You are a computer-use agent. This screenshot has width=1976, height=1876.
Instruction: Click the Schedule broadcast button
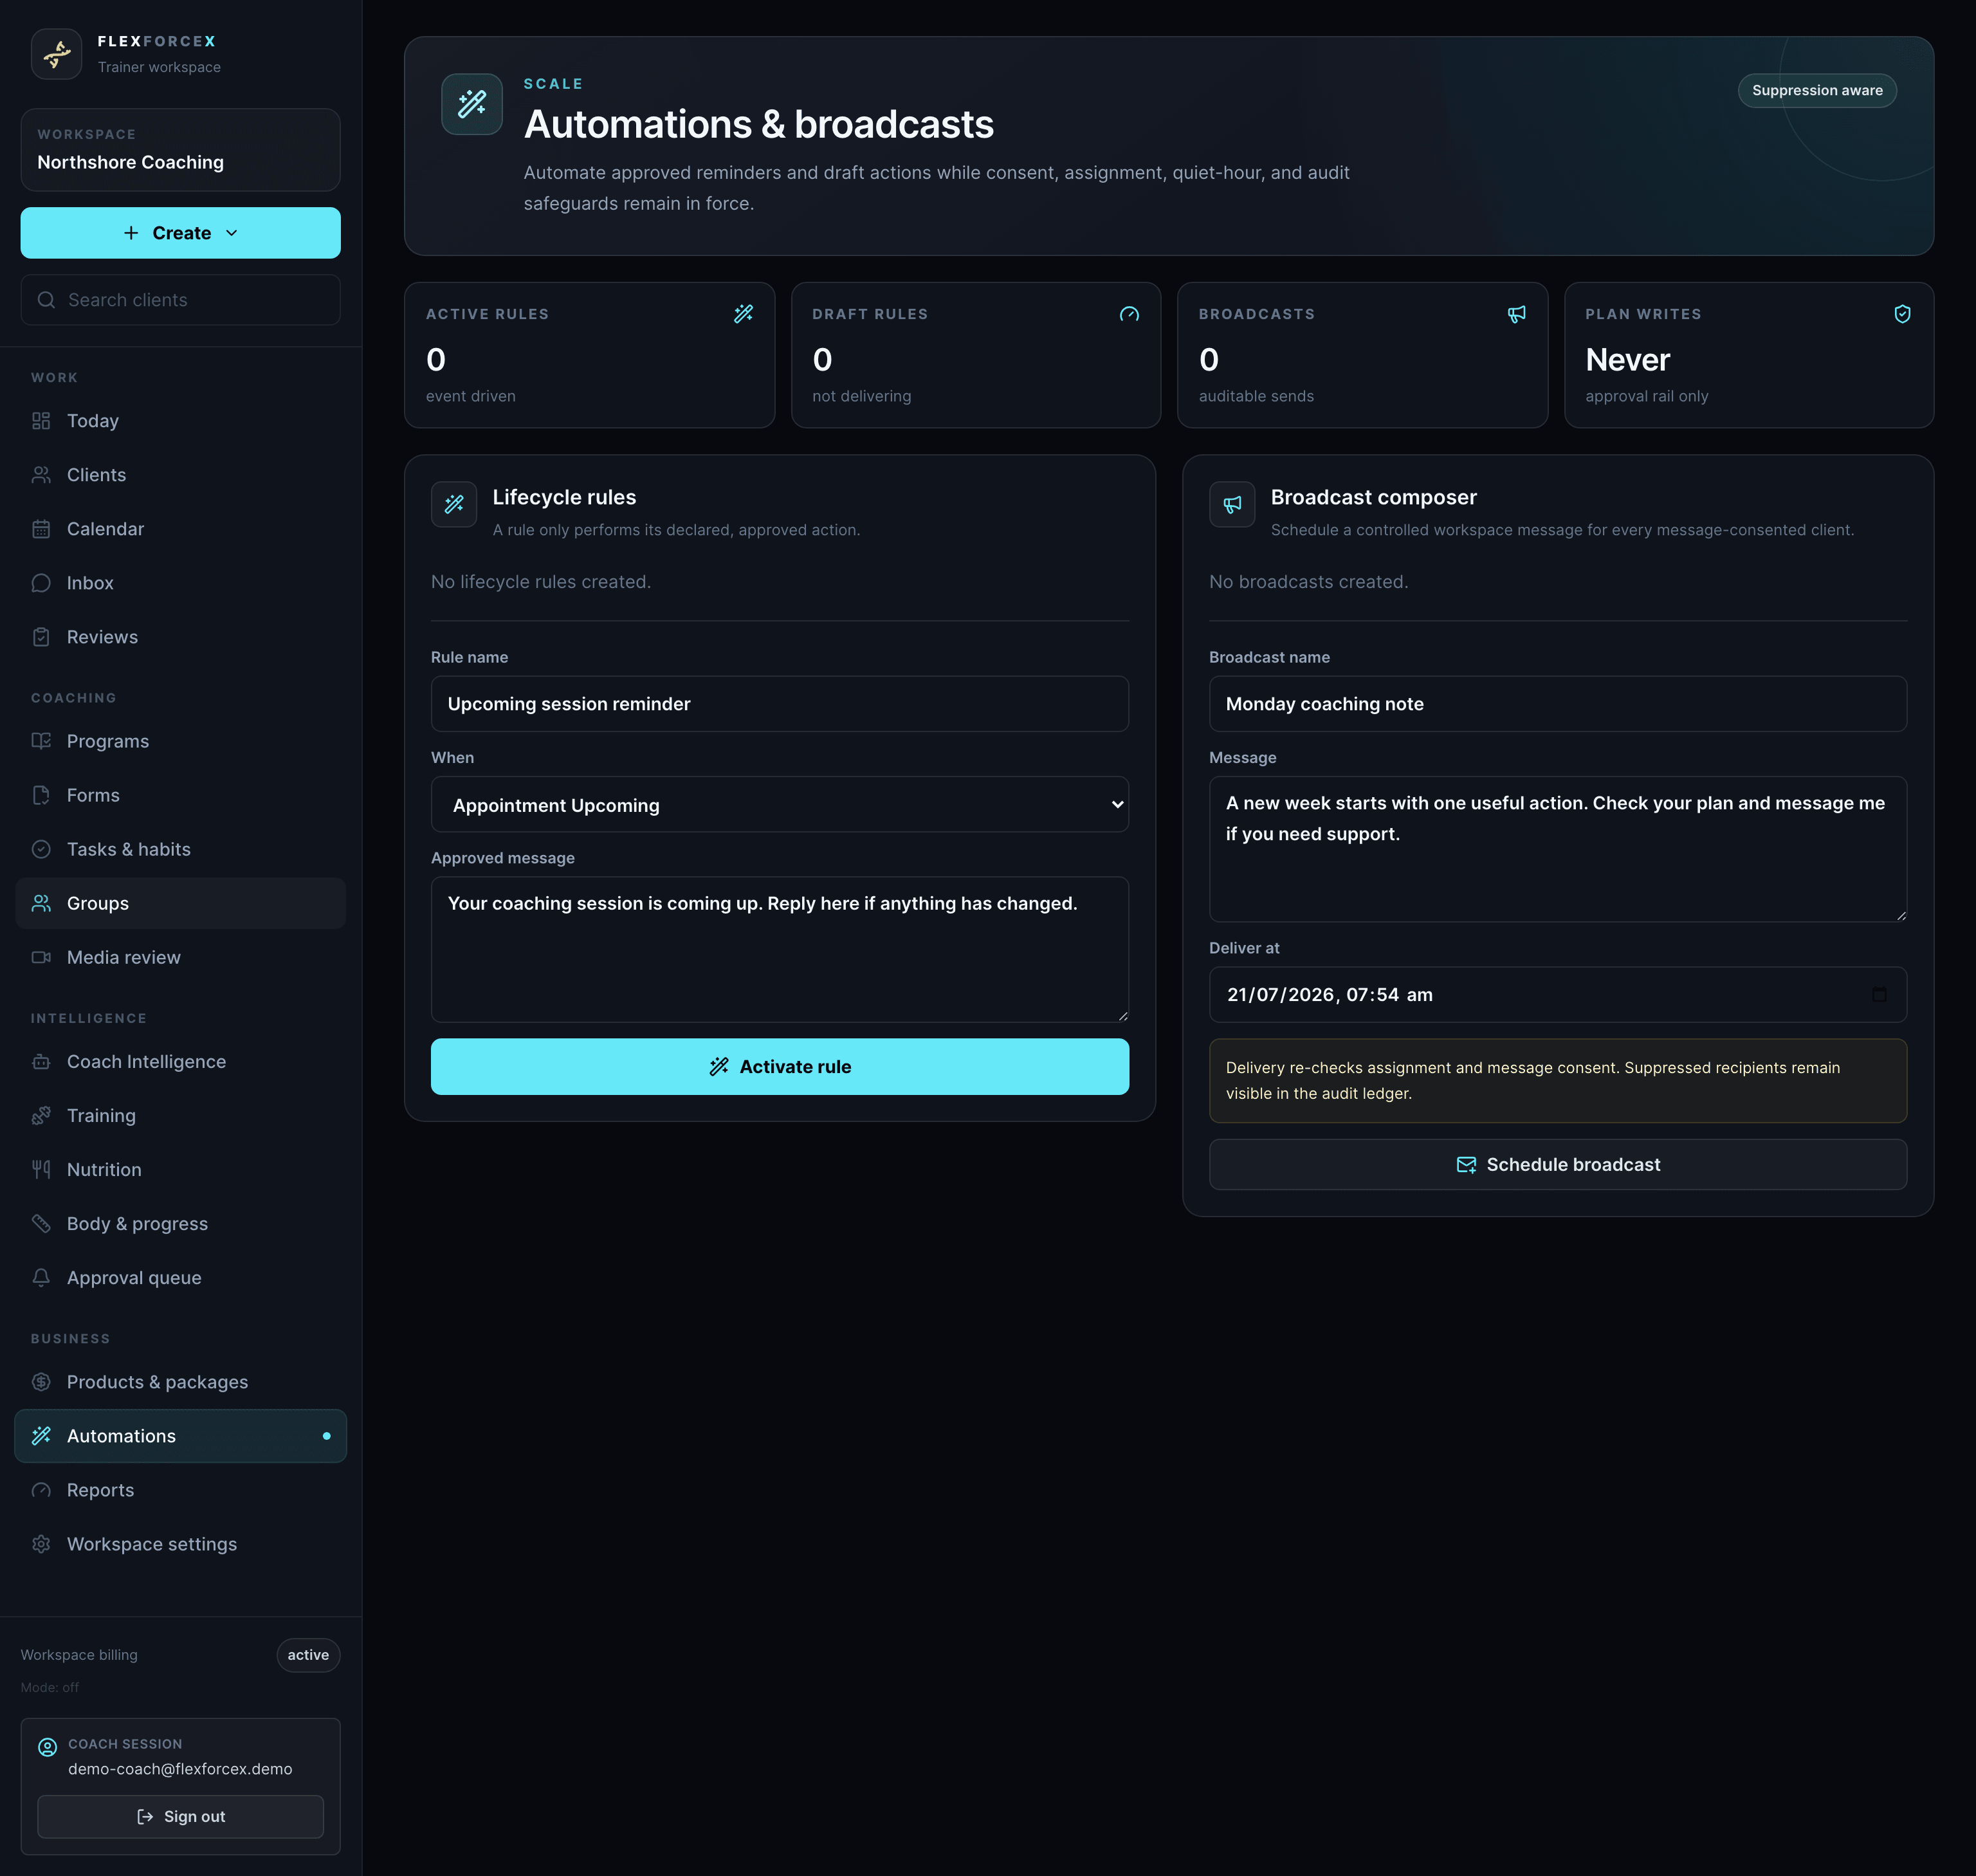click(x=1558, y=1164)
